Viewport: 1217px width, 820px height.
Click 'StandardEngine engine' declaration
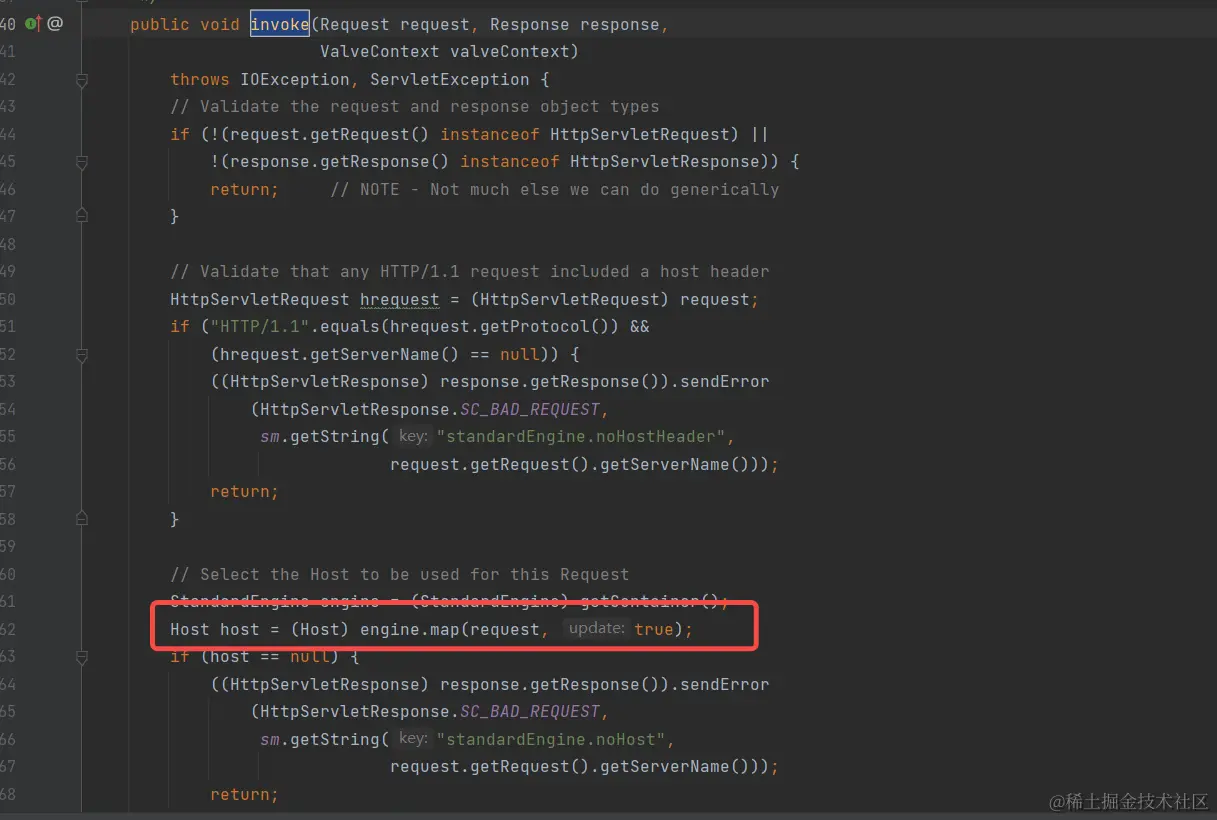pyautogui.click(x=275, y=601)
